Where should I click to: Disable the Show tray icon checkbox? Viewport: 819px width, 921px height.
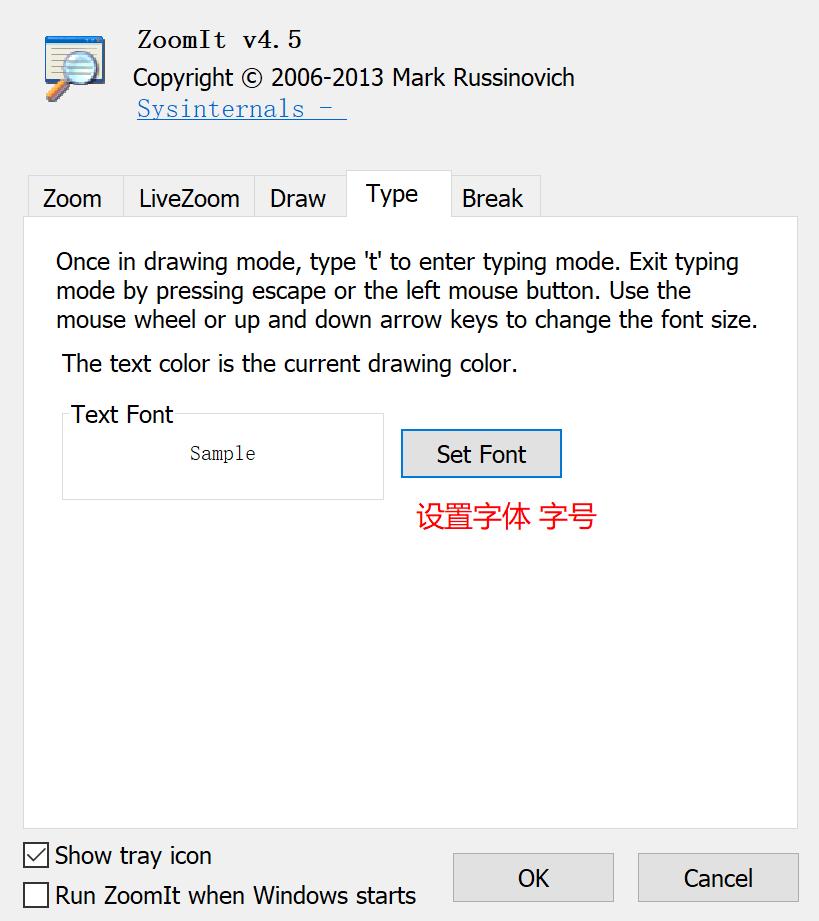pos(36,856)
